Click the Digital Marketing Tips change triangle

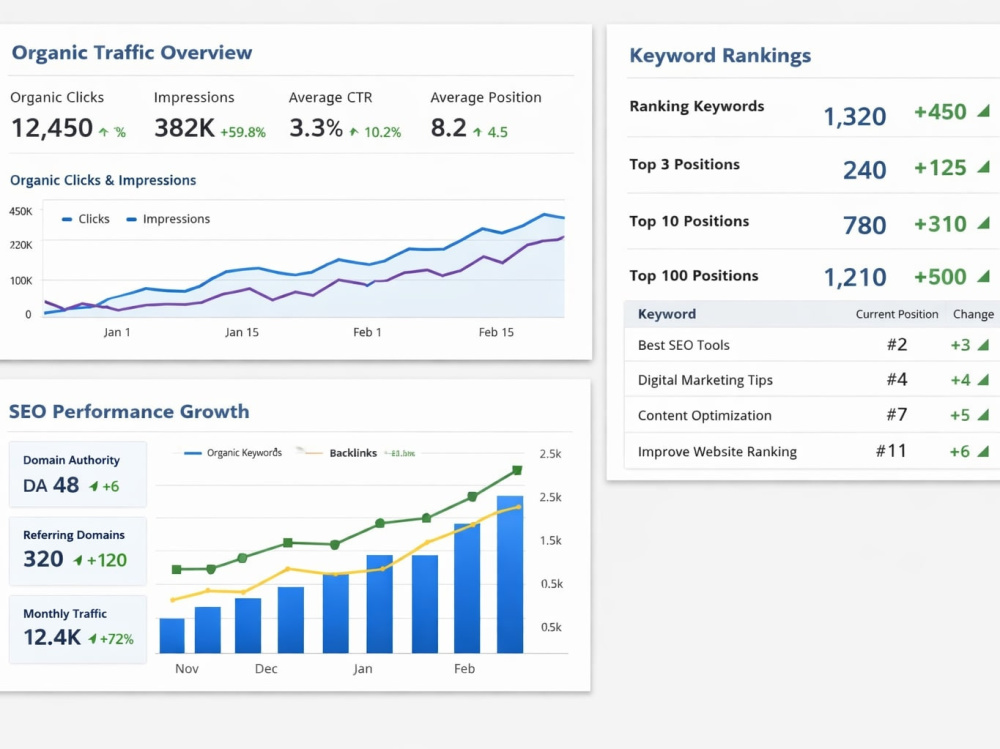pyautogui.click(x=983, y=380)
